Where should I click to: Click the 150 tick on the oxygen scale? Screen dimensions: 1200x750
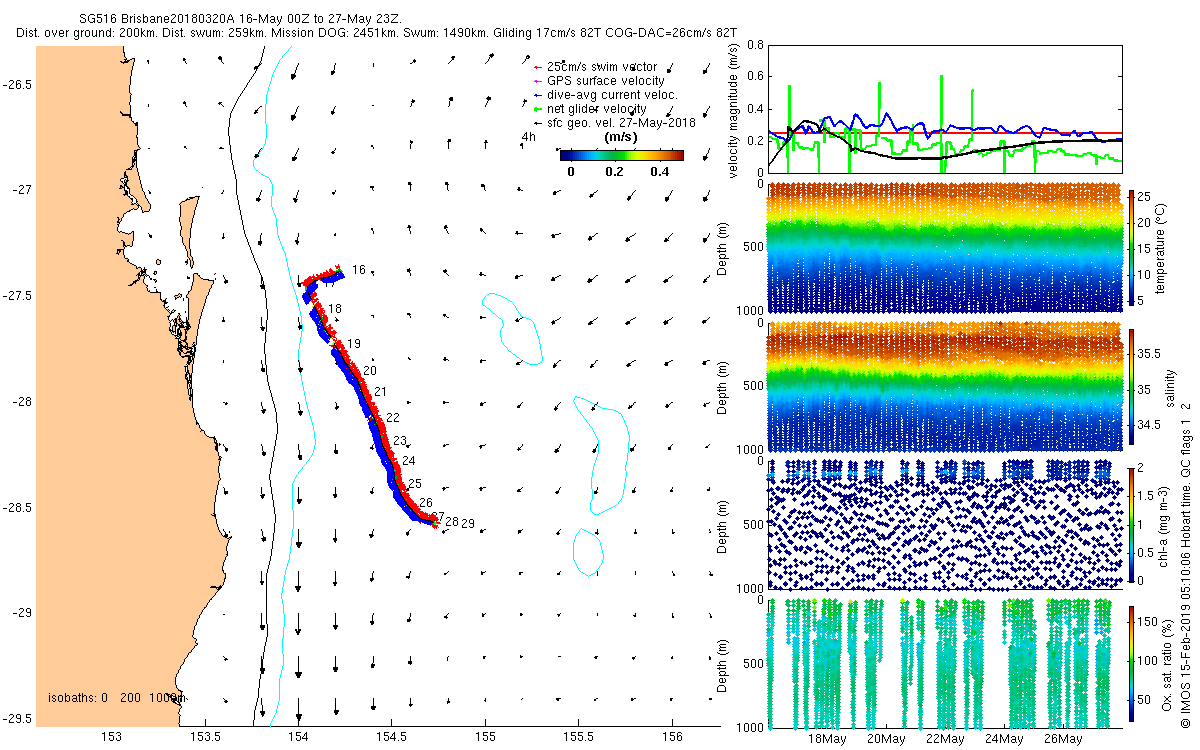click(x=1149, y=620)
